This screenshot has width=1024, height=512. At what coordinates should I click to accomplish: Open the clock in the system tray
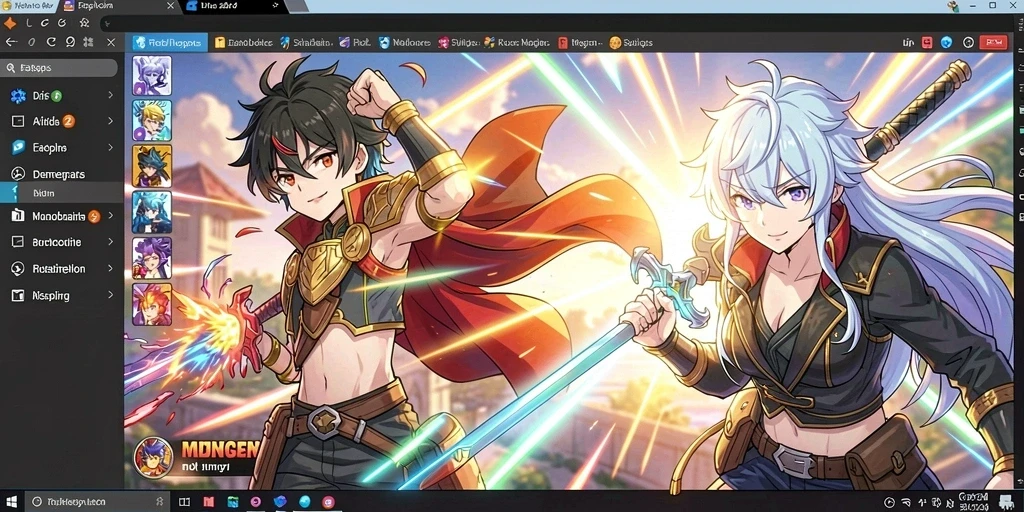[x=974, y=502]
